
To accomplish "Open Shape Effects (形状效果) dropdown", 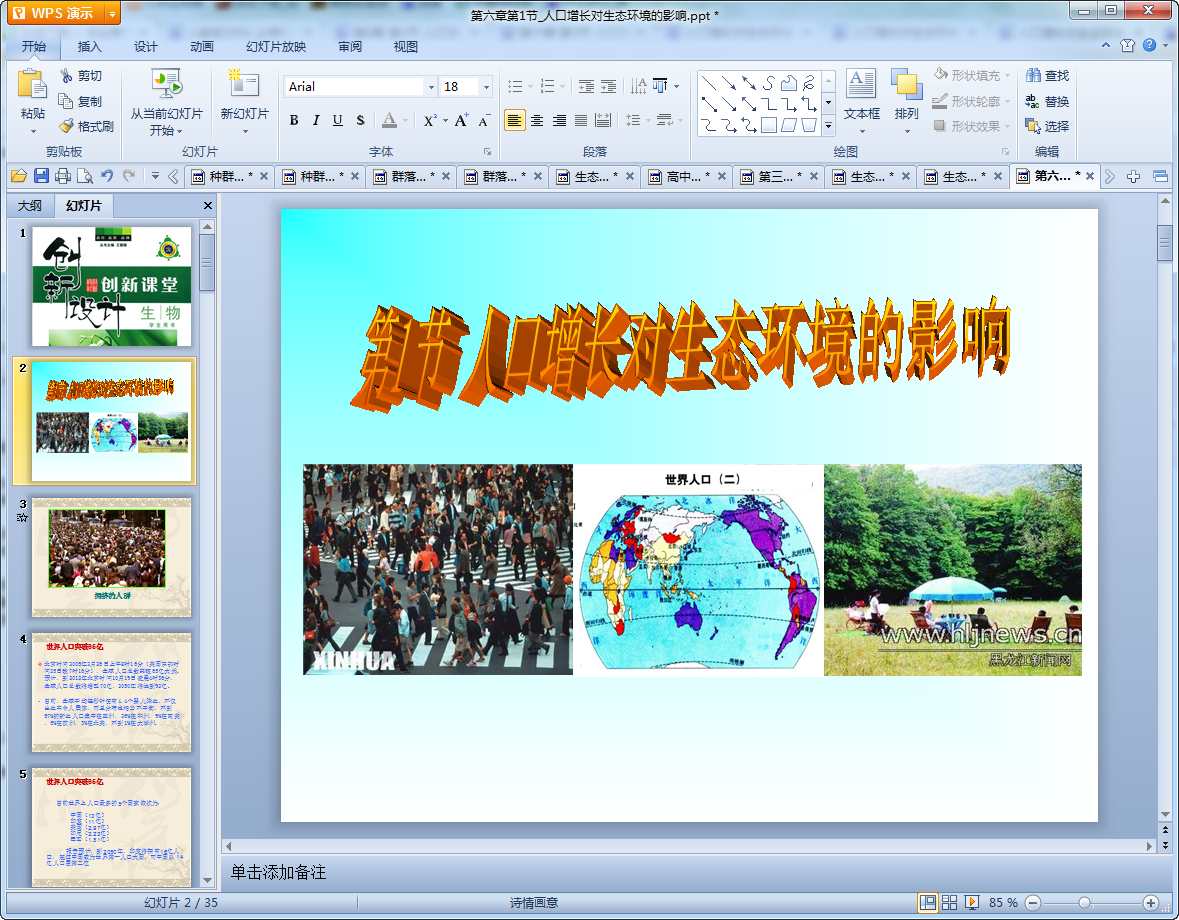I will tap(971, 126).
